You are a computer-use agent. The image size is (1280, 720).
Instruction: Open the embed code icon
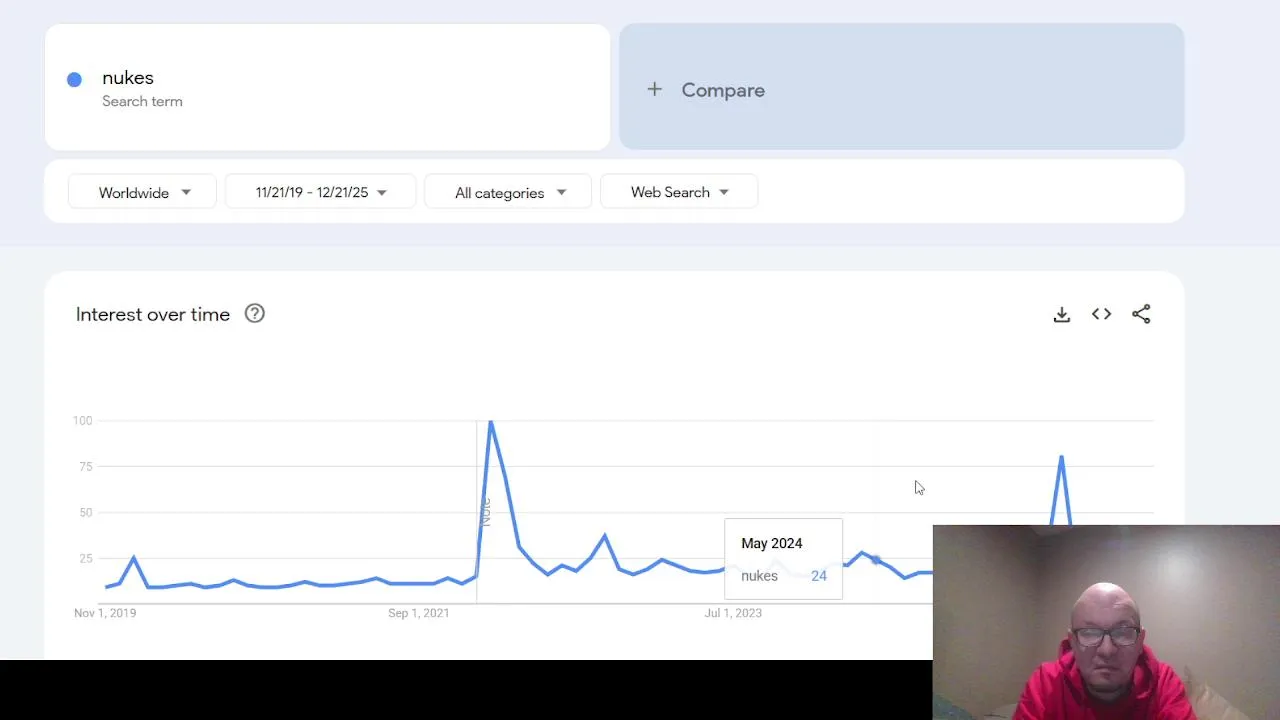click(x=1101, y=314)
